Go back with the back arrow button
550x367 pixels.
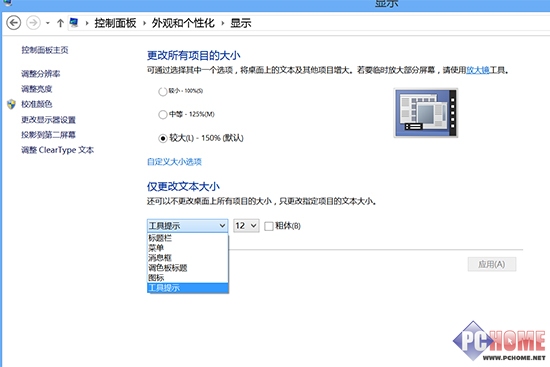point(14,23)
